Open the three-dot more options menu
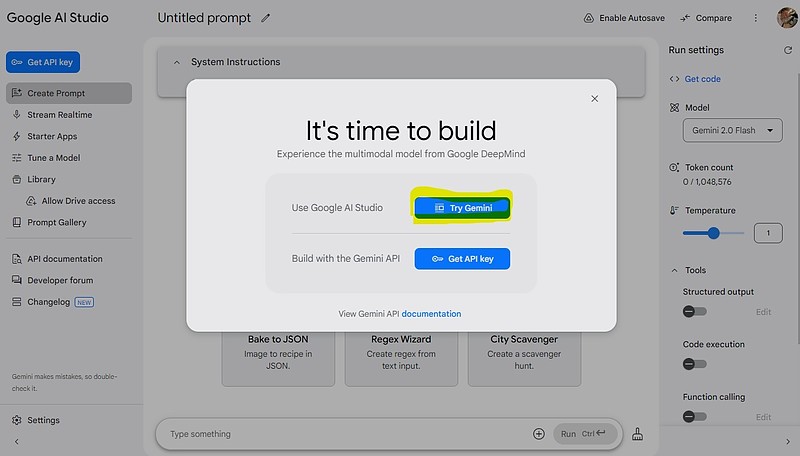 (756, 18)
